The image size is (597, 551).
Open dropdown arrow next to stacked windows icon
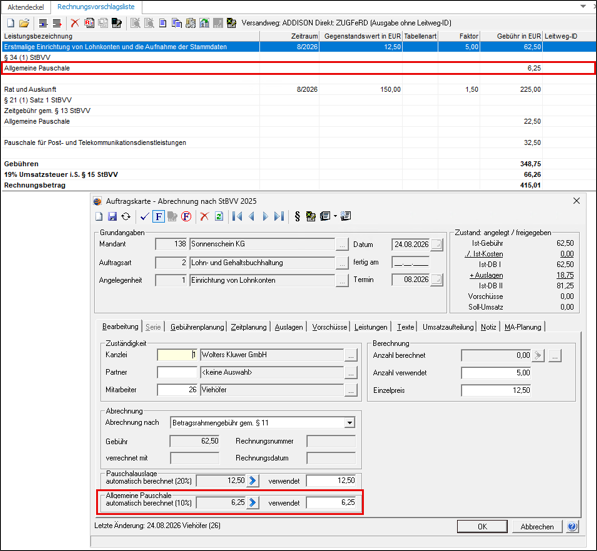click(335, 217)
